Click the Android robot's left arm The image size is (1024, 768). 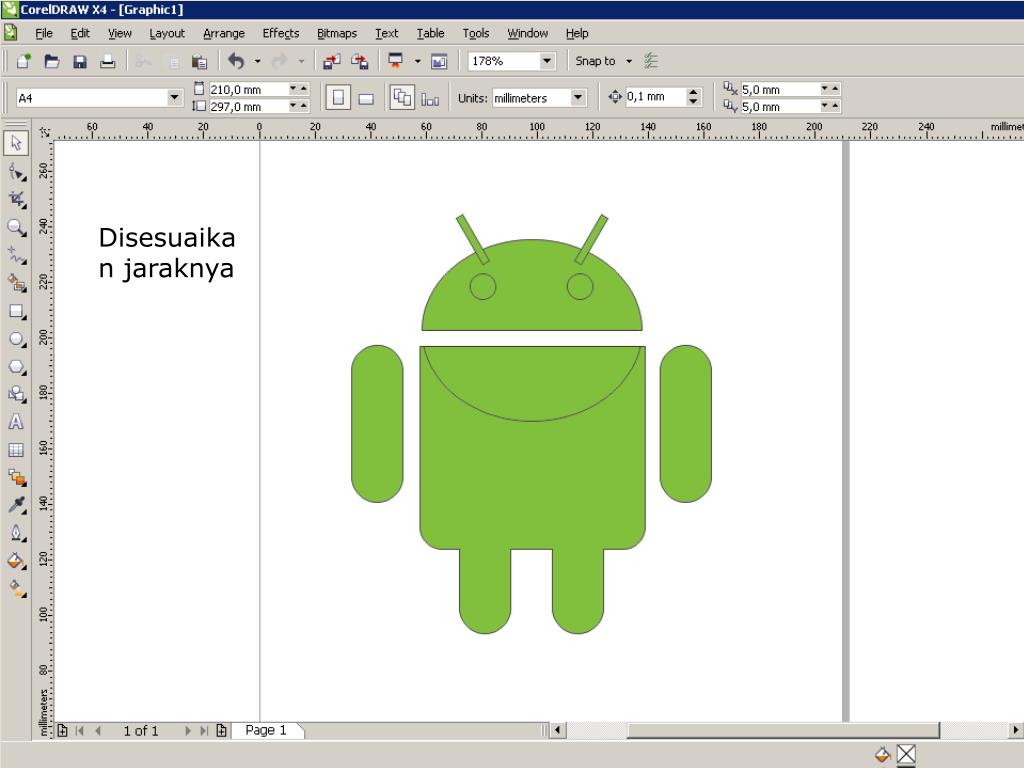377,424
